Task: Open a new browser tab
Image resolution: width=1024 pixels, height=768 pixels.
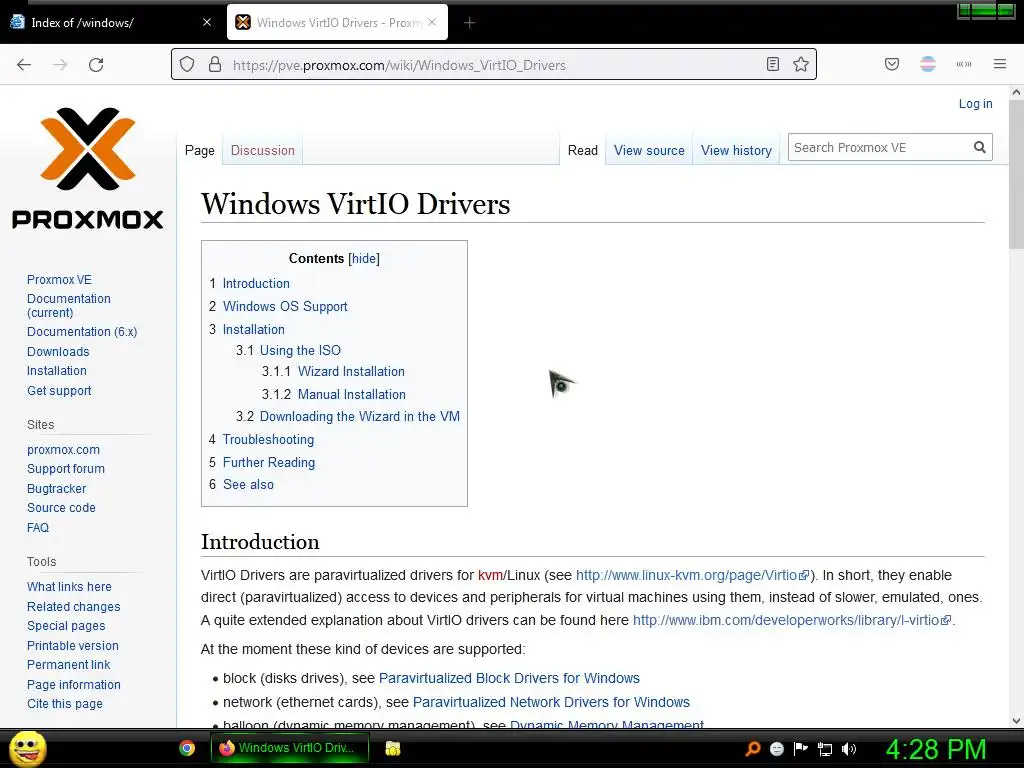Action: pos(470,23)
